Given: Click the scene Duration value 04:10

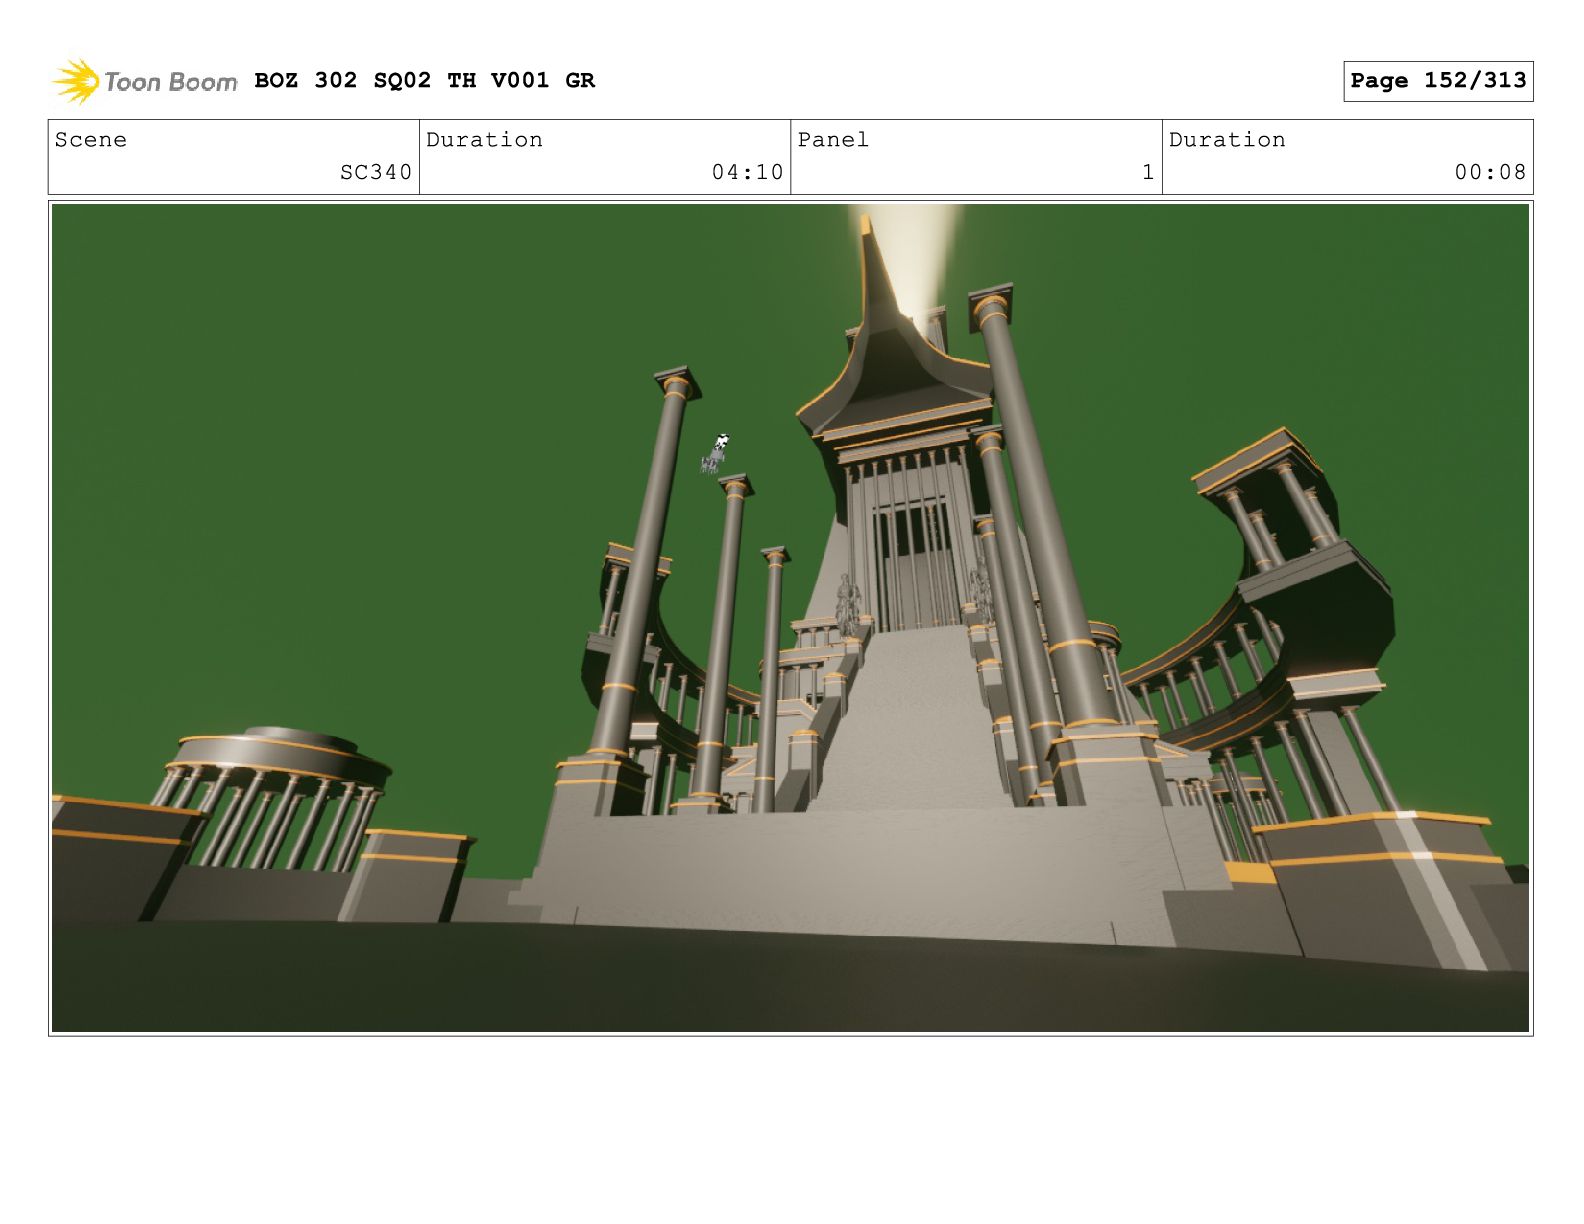Looking at the screenshot, I should click(747, 172).
